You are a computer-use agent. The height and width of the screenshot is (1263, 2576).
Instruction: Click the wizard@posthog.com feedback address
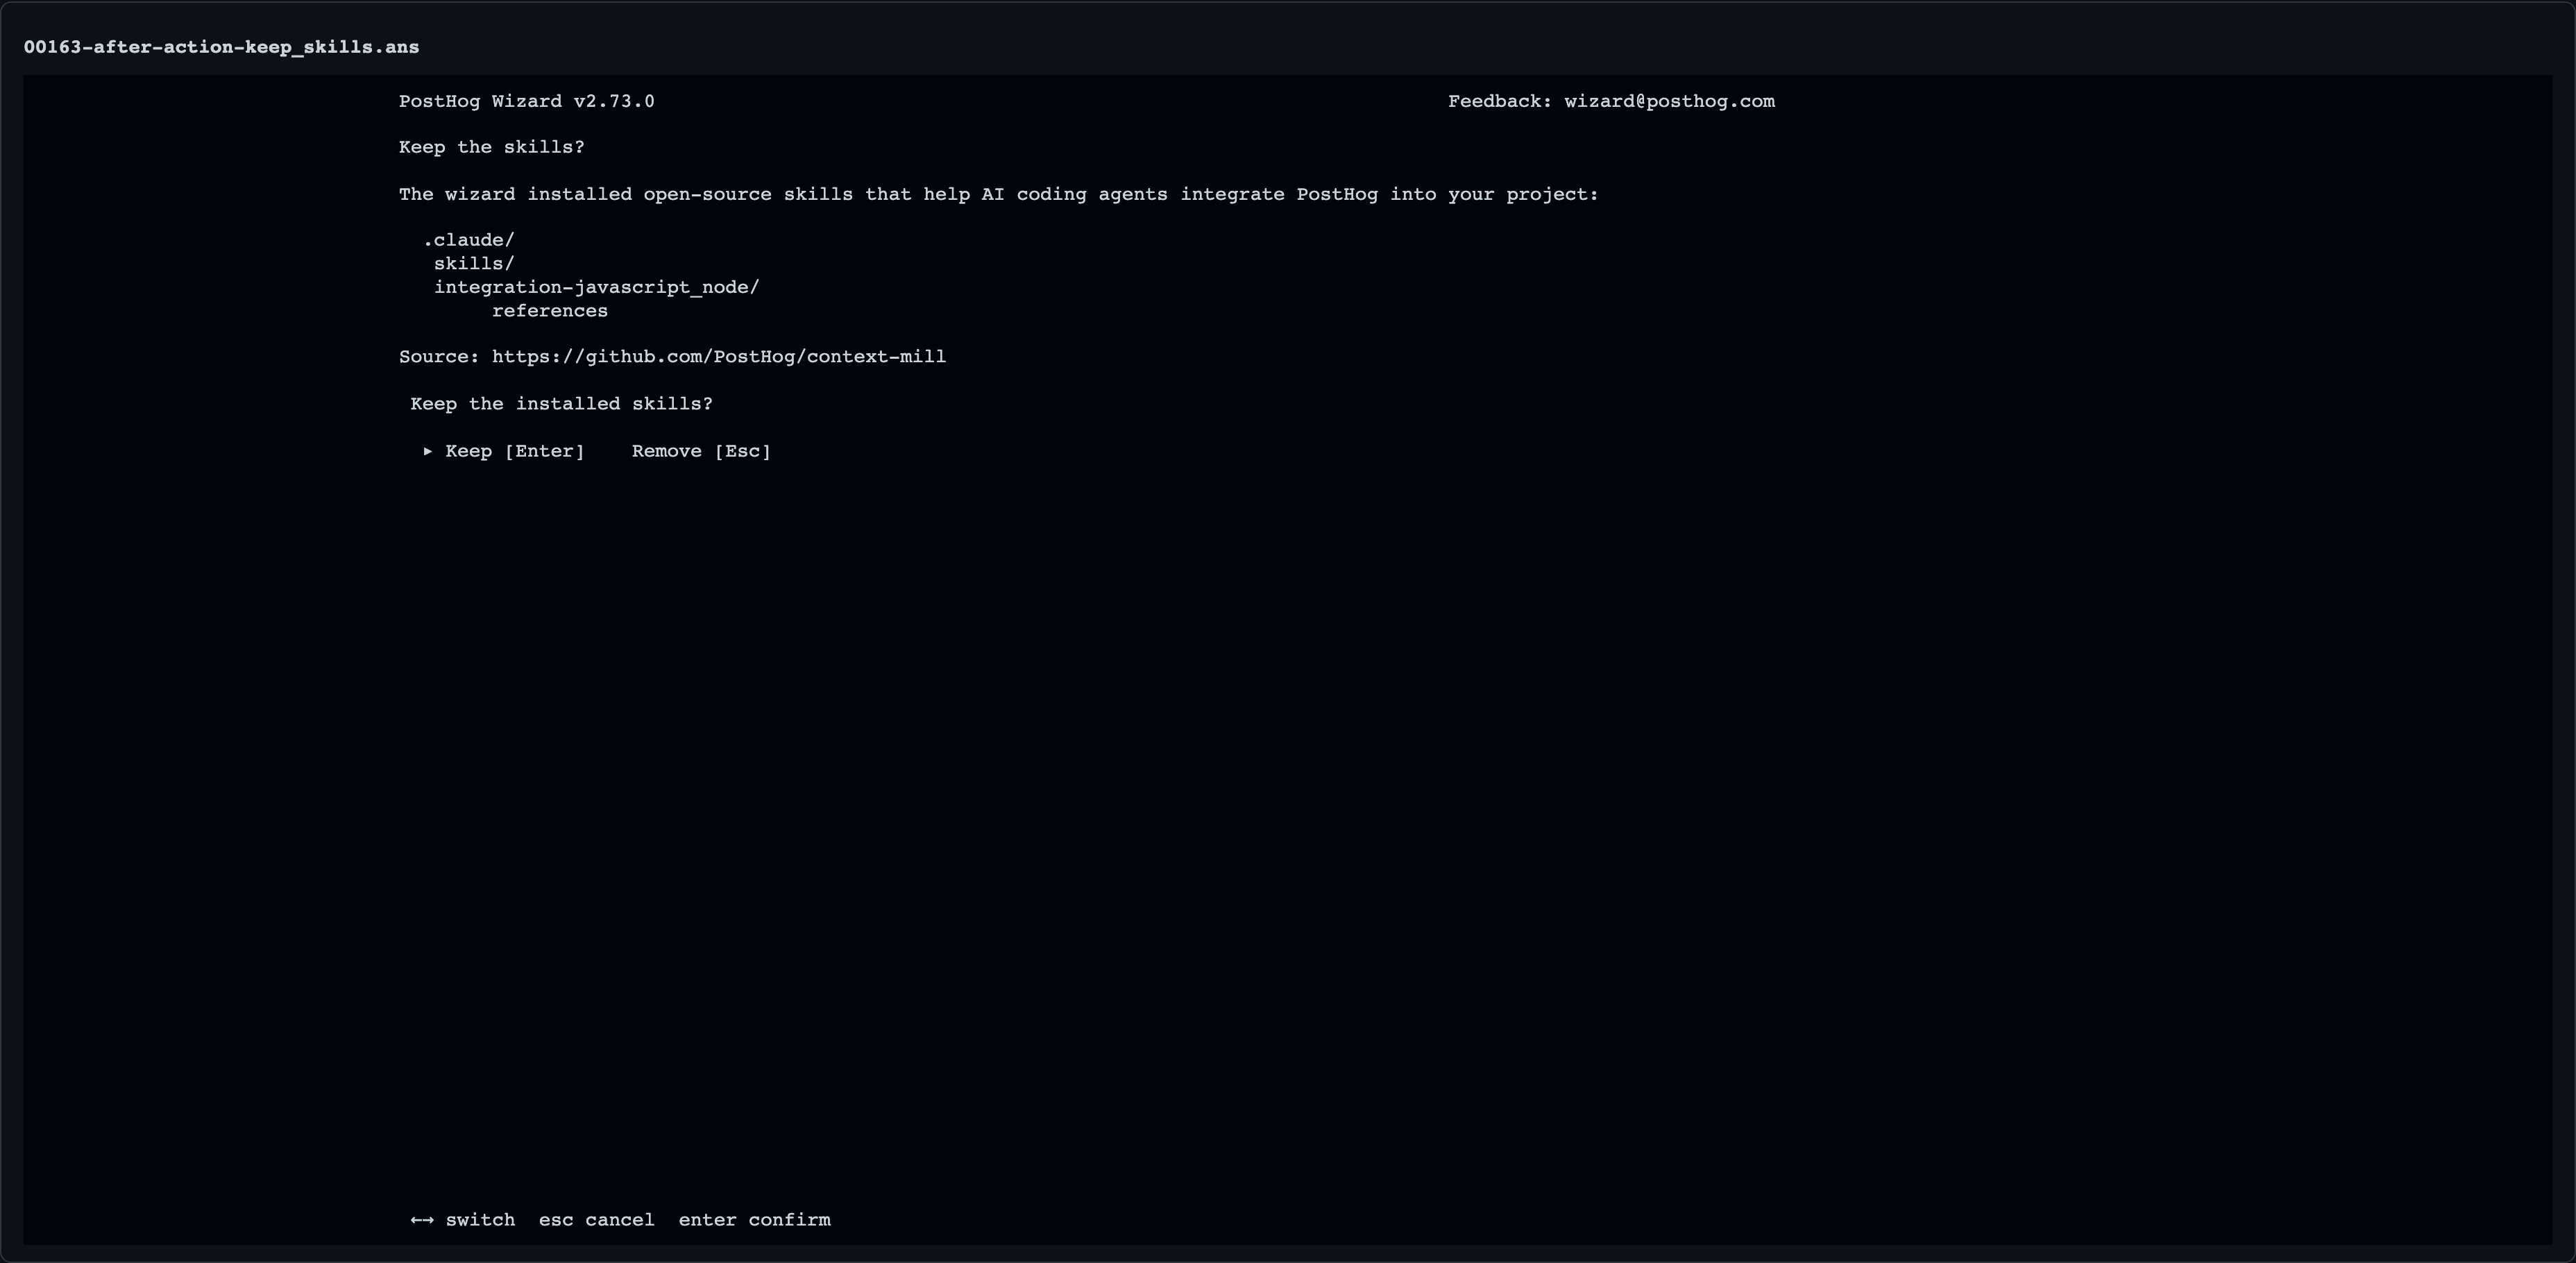(x=1670, y=101)
